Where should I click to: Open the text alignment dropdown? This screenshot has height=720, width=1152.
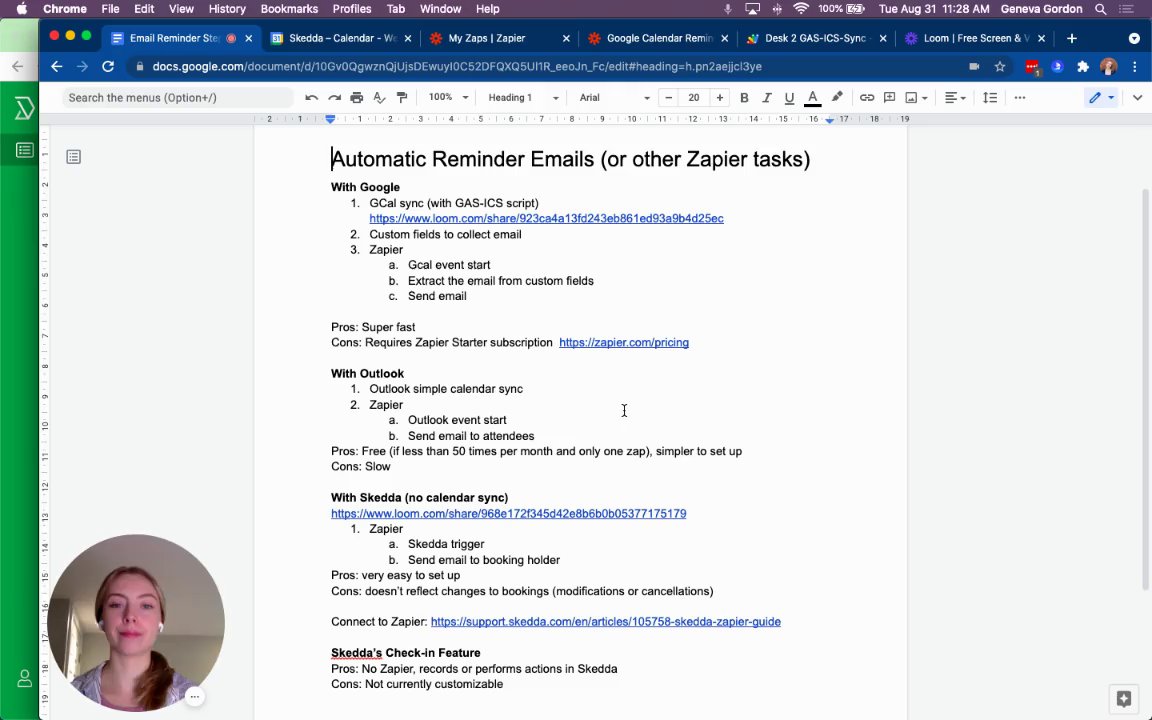pos(954,98)
